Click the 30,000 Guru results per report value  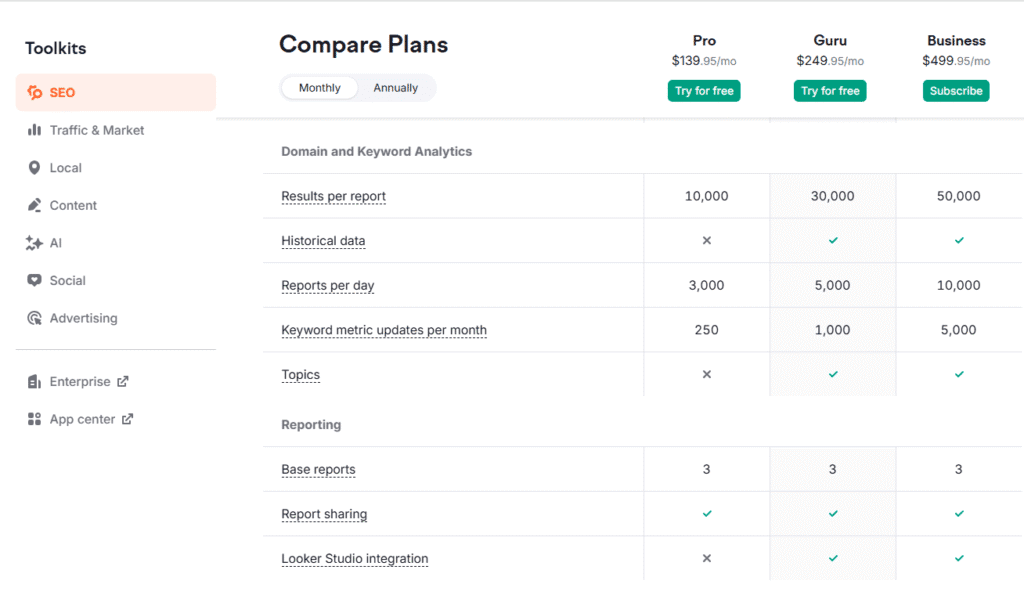tap(833, 196)
